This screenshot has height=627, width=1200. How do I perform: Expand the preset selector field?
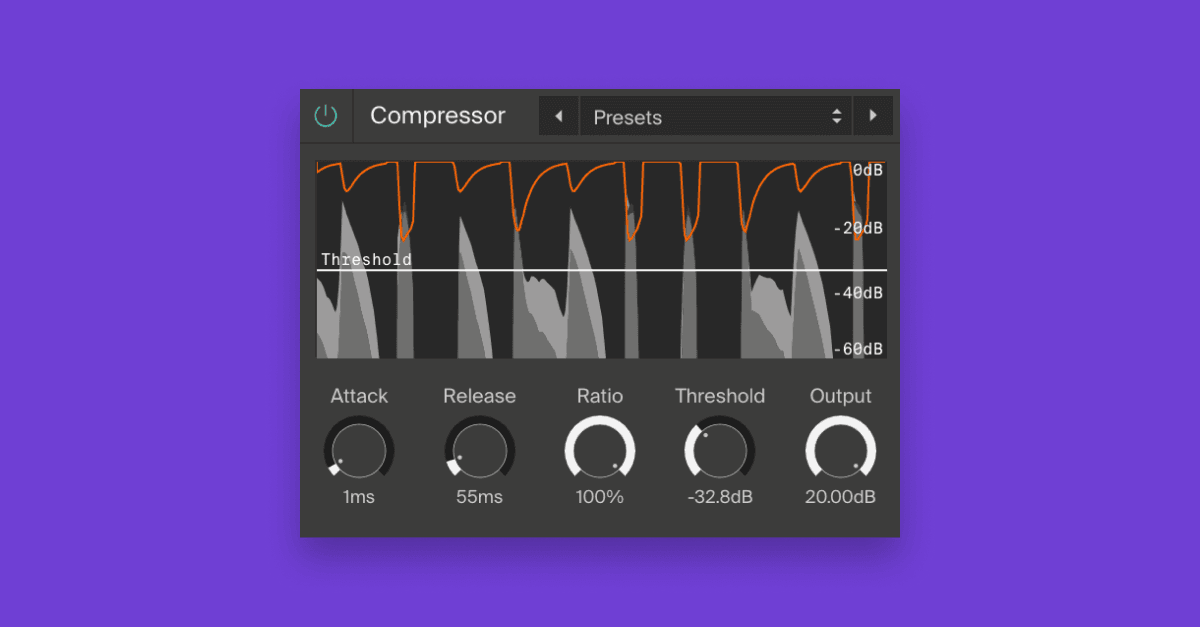(715, 116)
